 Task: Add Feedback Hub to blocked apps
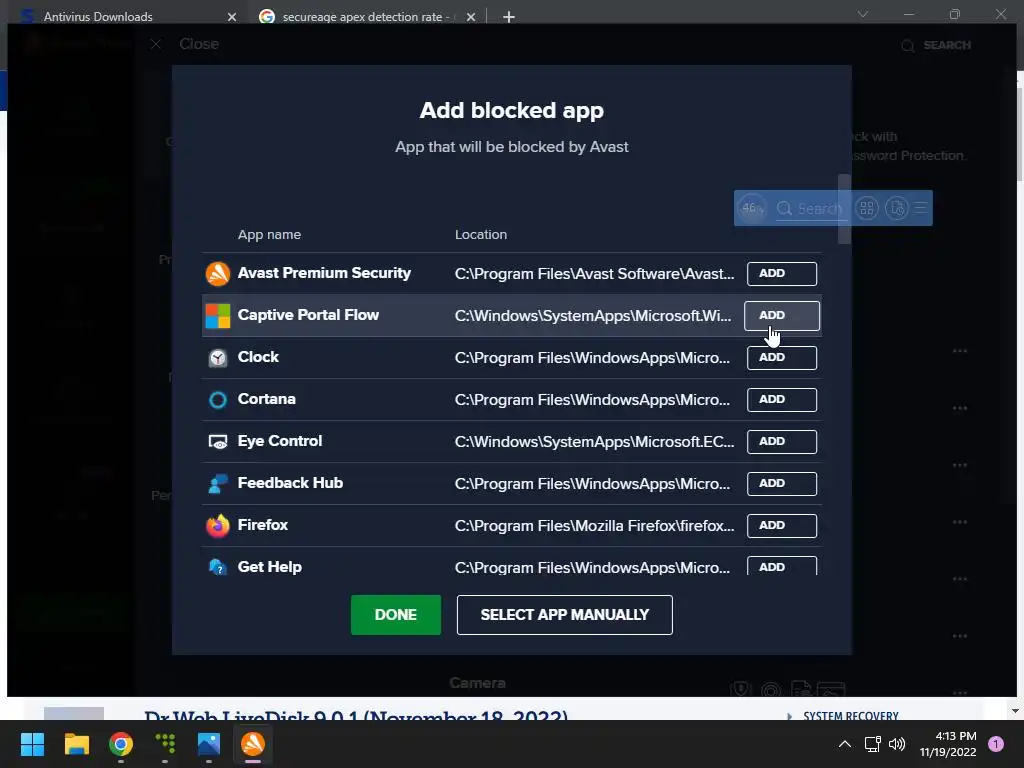pos(782,483)
